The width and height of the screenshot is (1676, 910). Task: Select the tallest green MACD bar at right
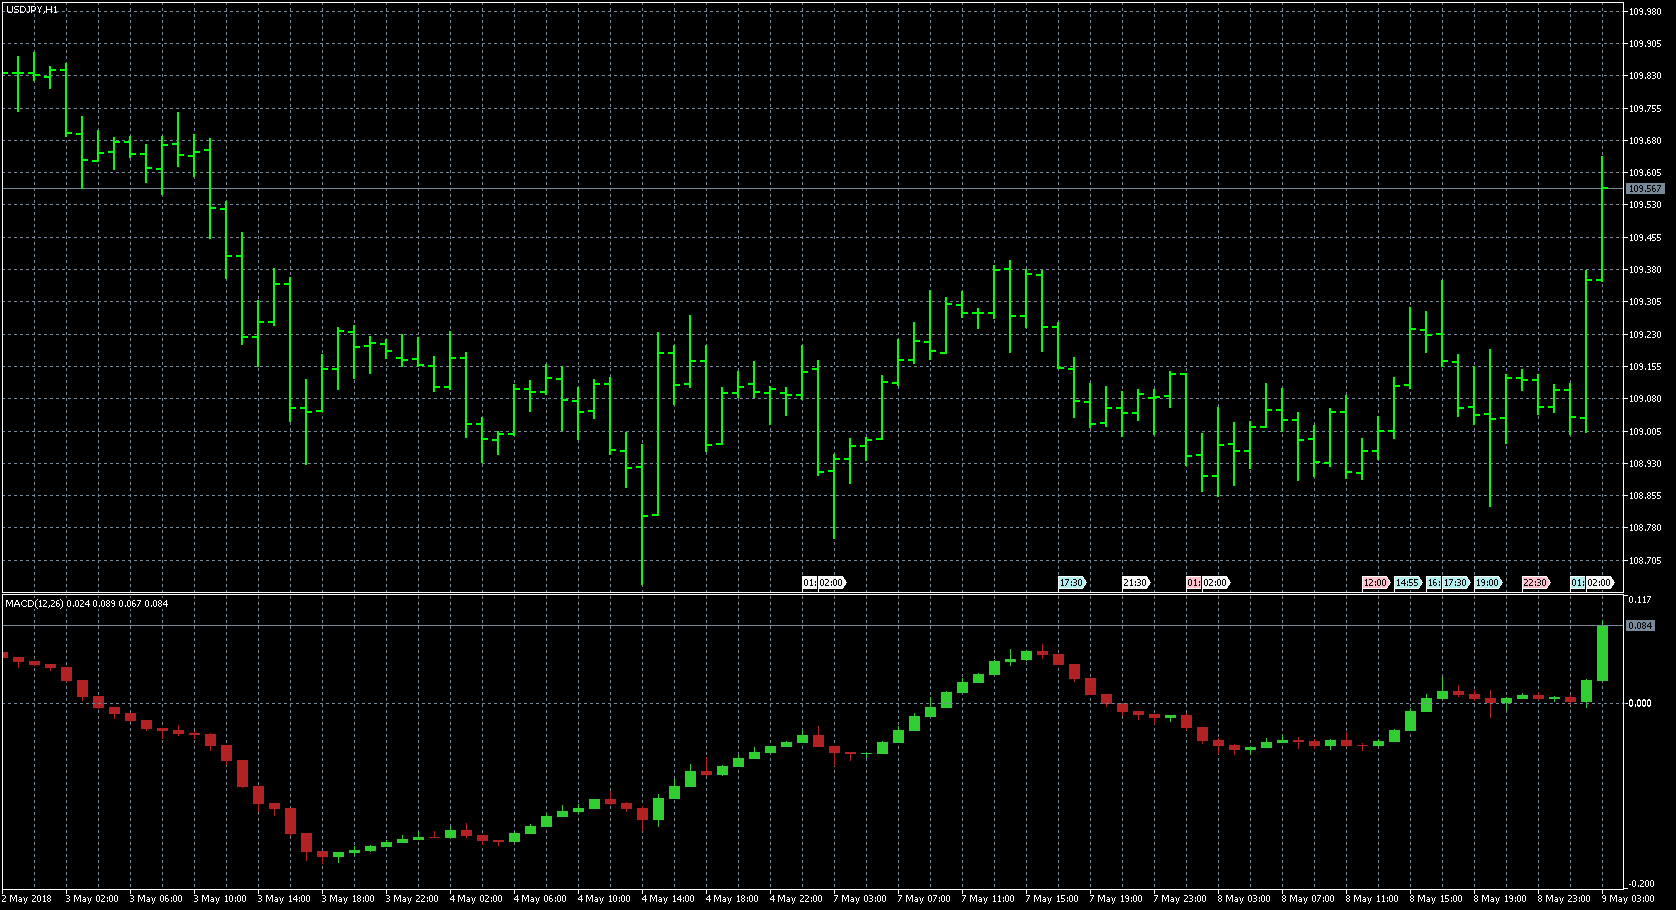pos(1602,653)
